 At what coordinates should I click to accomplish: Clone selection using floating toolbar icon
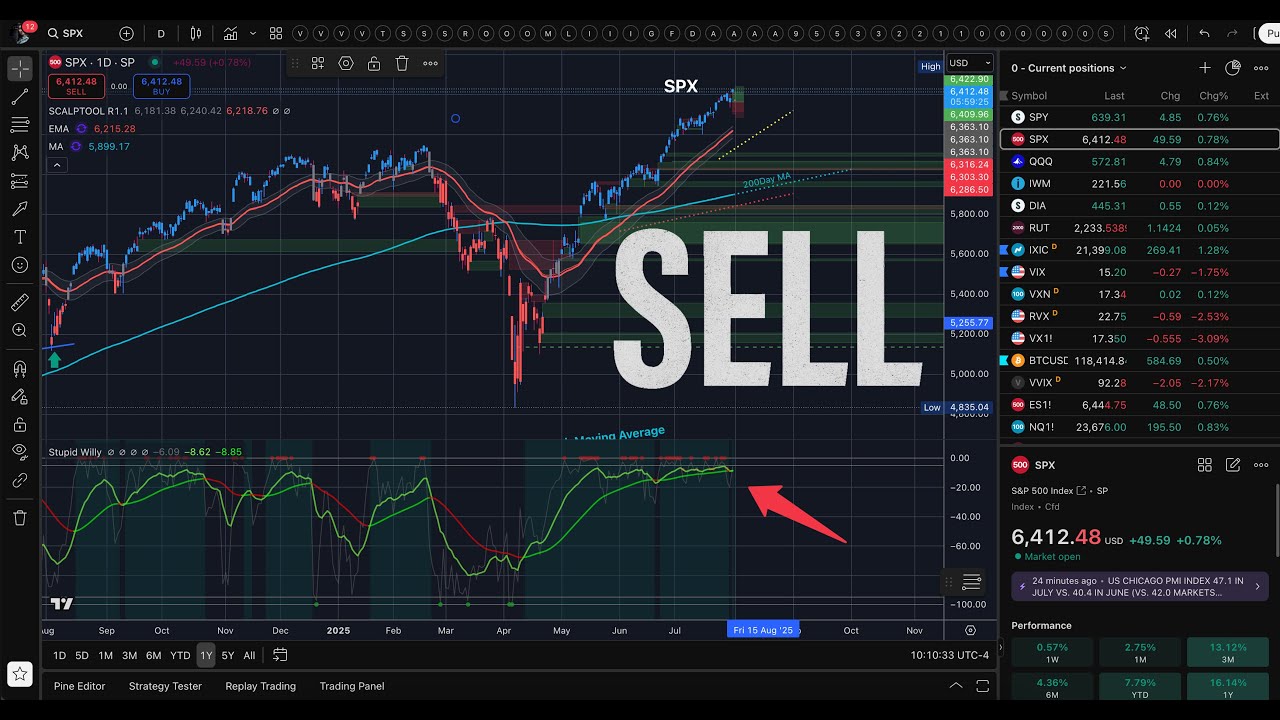pyautogui.click(x=318, y=63)
